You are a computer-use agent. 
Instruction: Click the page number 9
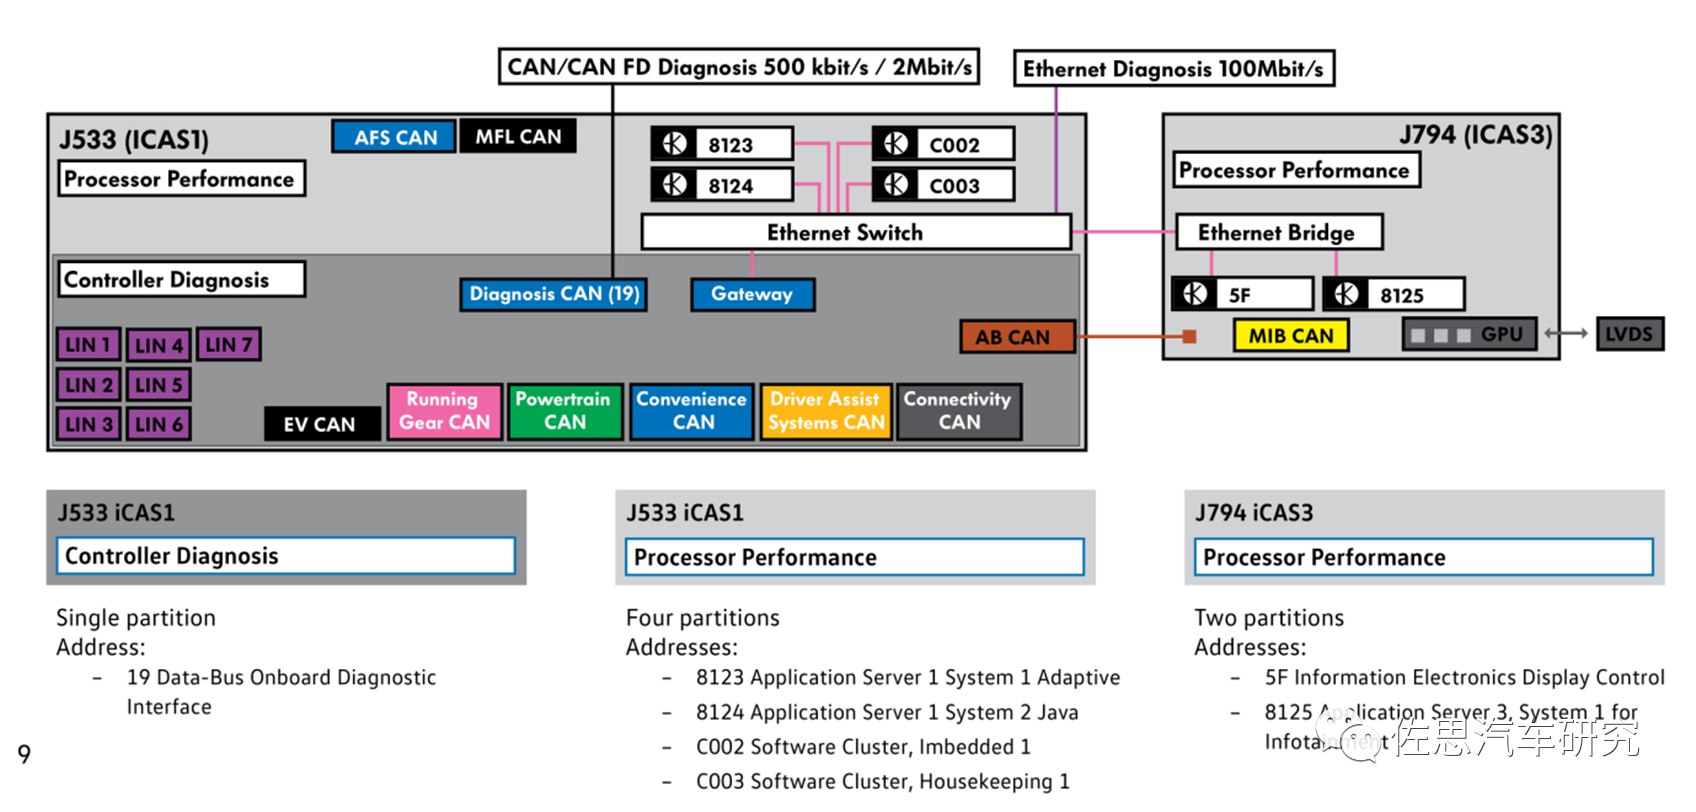pos(24,754)
